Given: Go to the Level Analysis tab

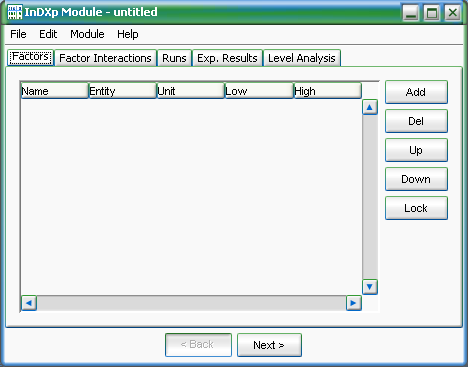Looking at the screenshot, I should 302,58.
